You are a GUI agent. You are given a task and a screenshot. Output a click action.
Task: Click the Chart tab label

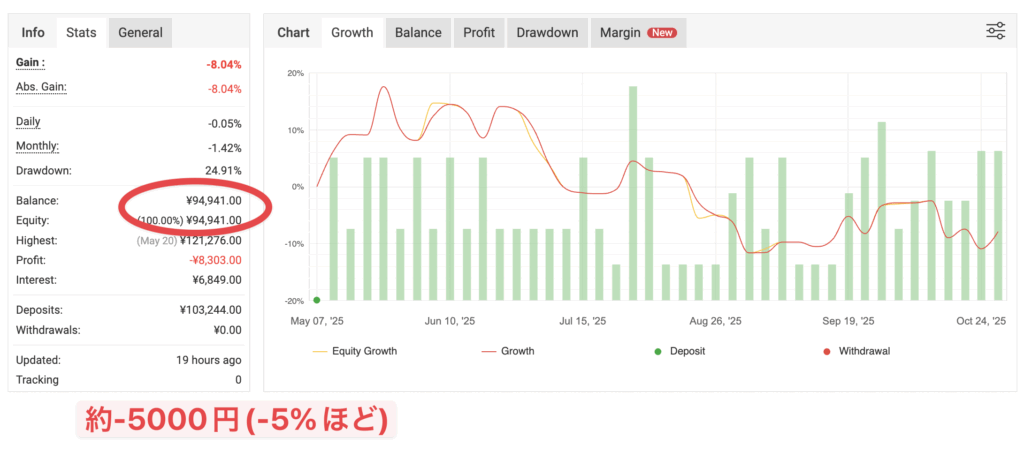293,32
